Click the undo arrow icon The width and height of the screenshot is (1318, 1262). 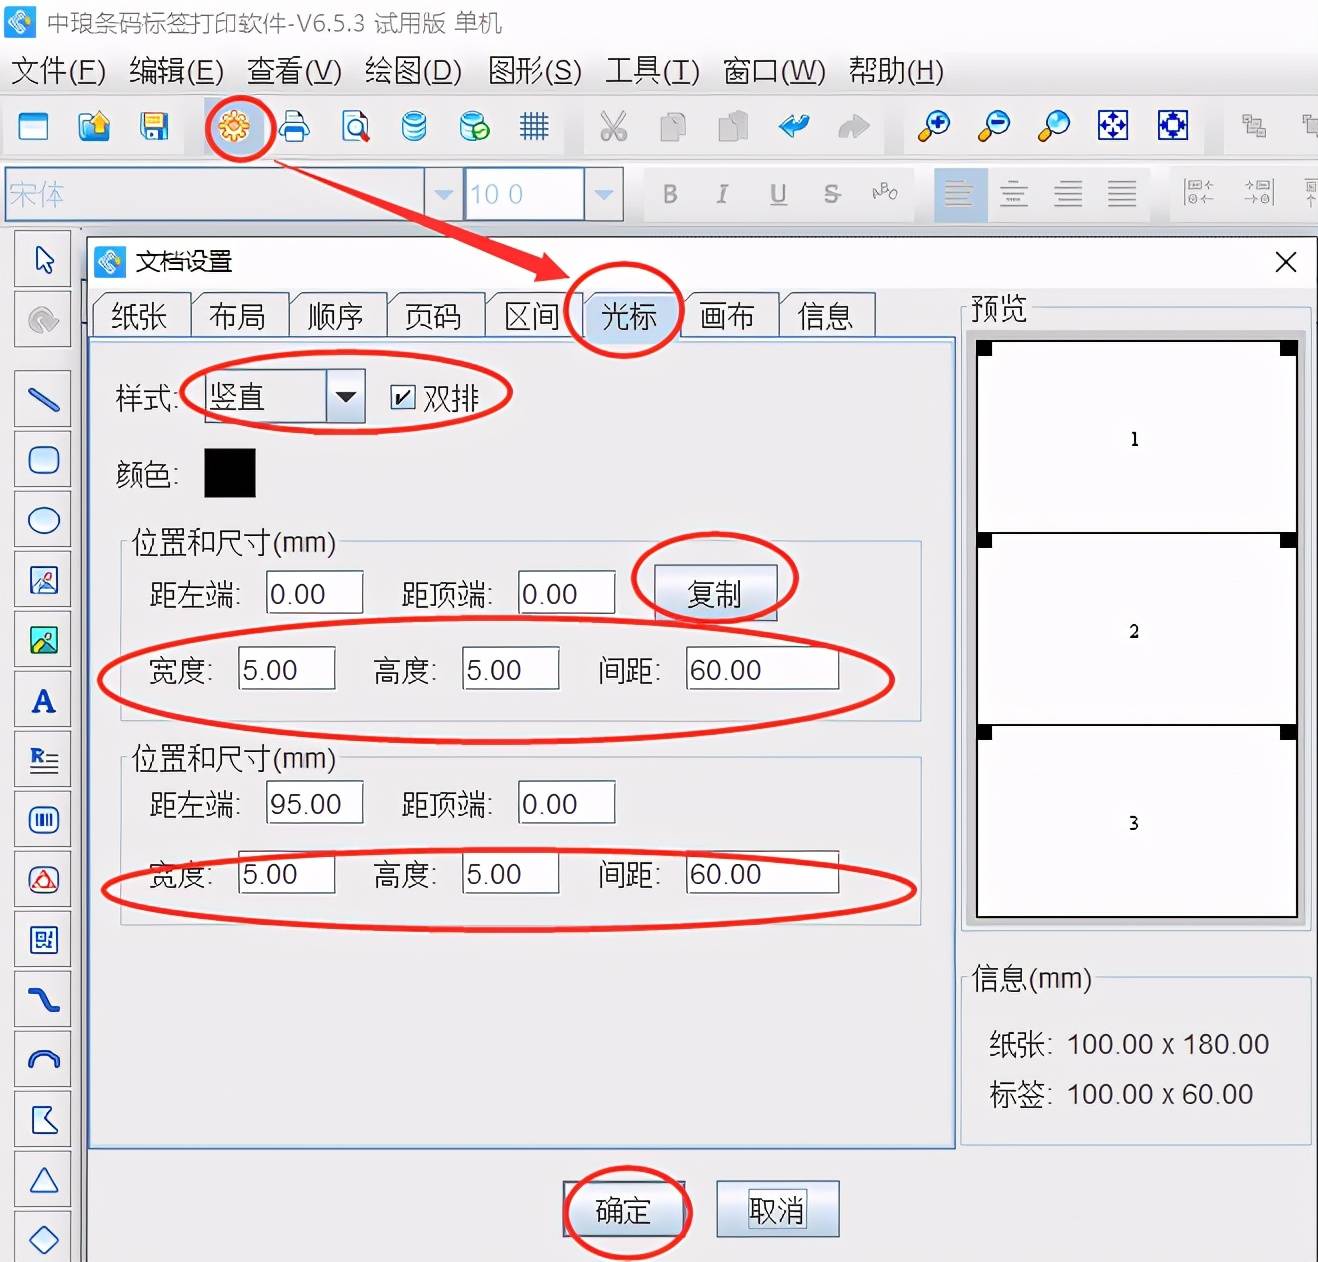click(x=794, y=126)
